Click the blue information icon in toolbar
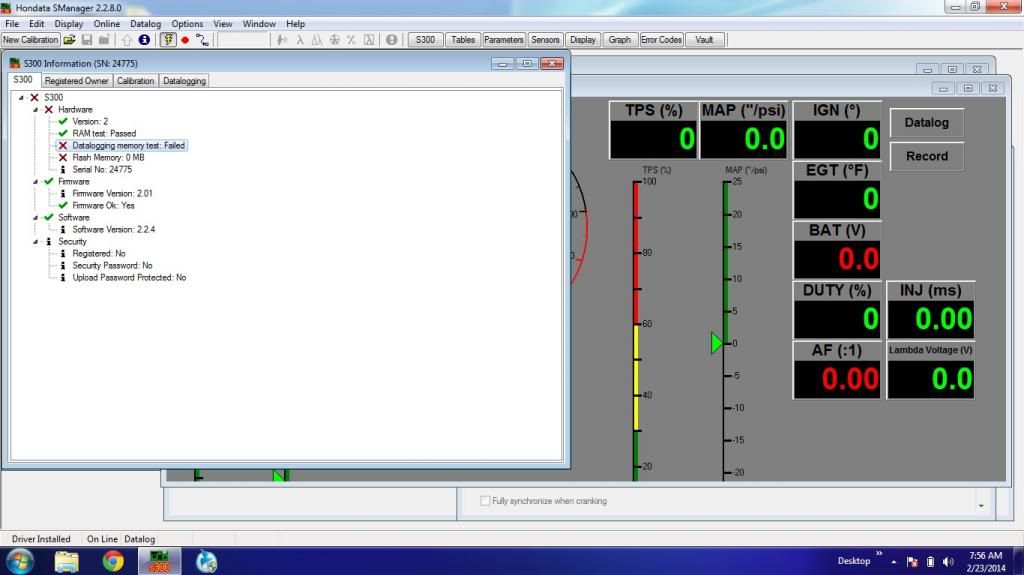Screen dimensions: 1024x575 [x=144, y=40]
